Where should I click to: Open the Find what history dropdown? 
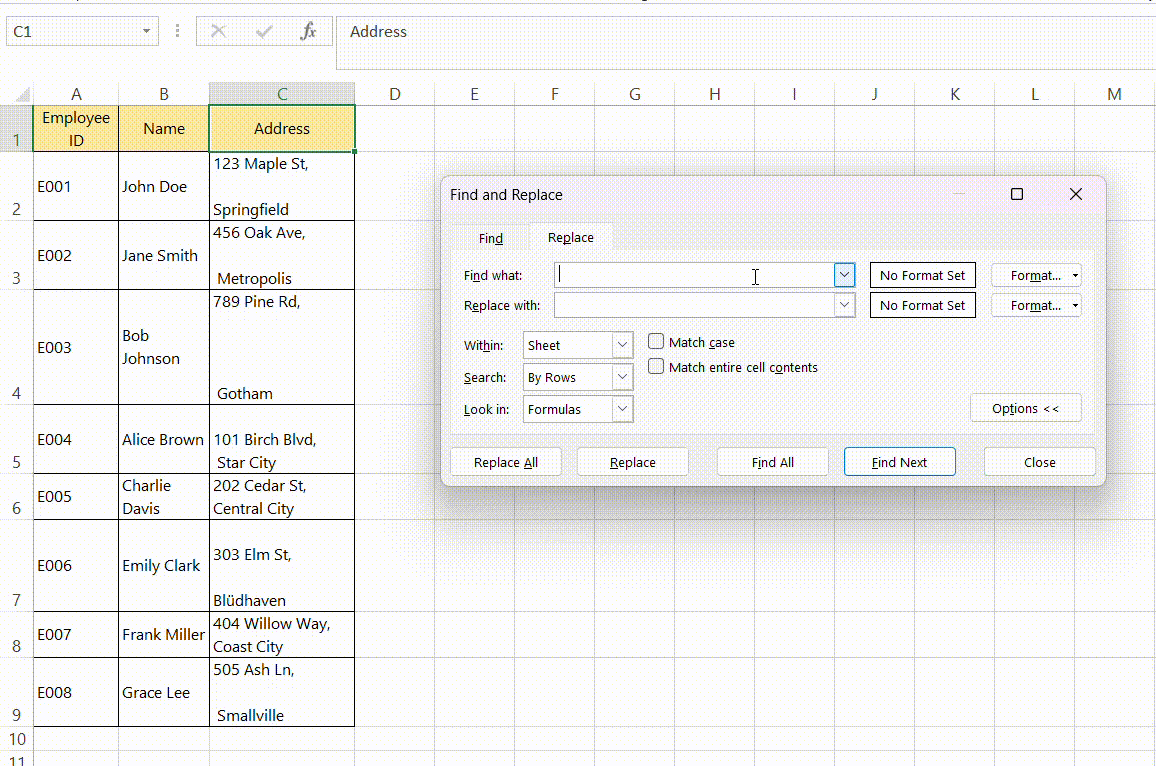(x=844, y=275)
